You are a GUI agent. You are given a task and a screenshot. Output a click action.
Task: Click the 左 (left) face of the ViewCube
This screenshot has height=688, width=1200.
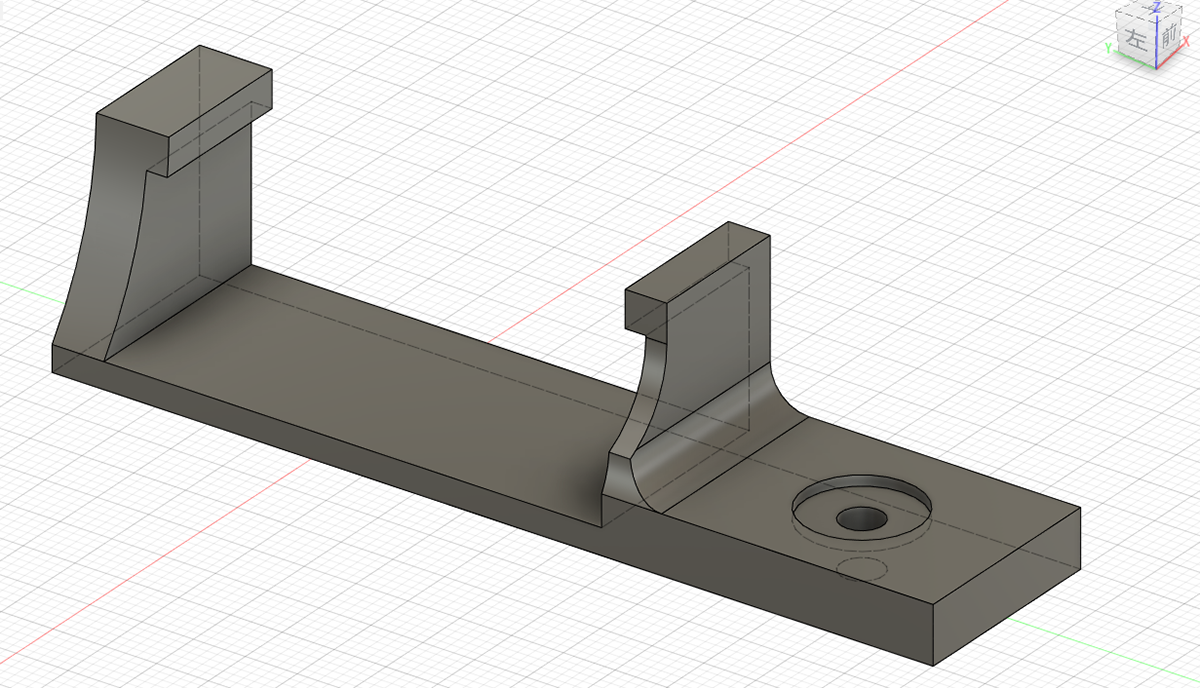coord(1136,41)
